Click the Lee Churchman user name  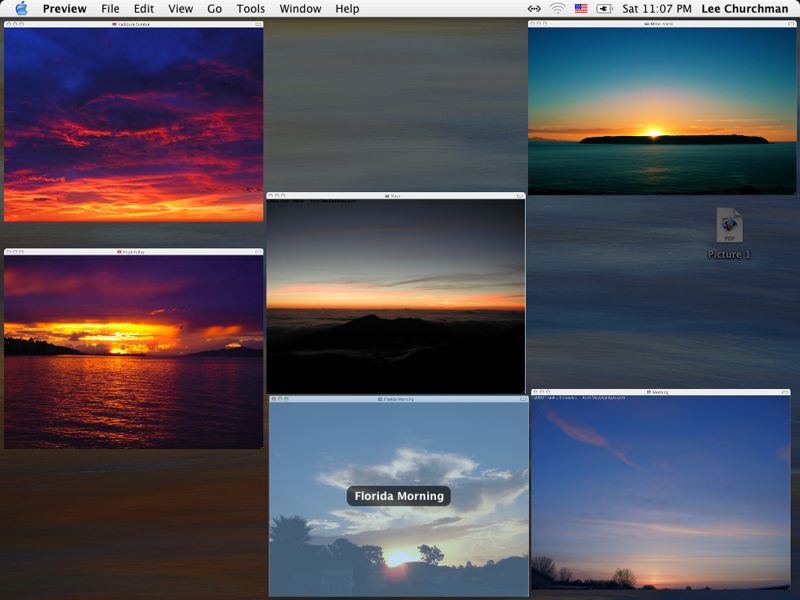(x=744, y=9)
